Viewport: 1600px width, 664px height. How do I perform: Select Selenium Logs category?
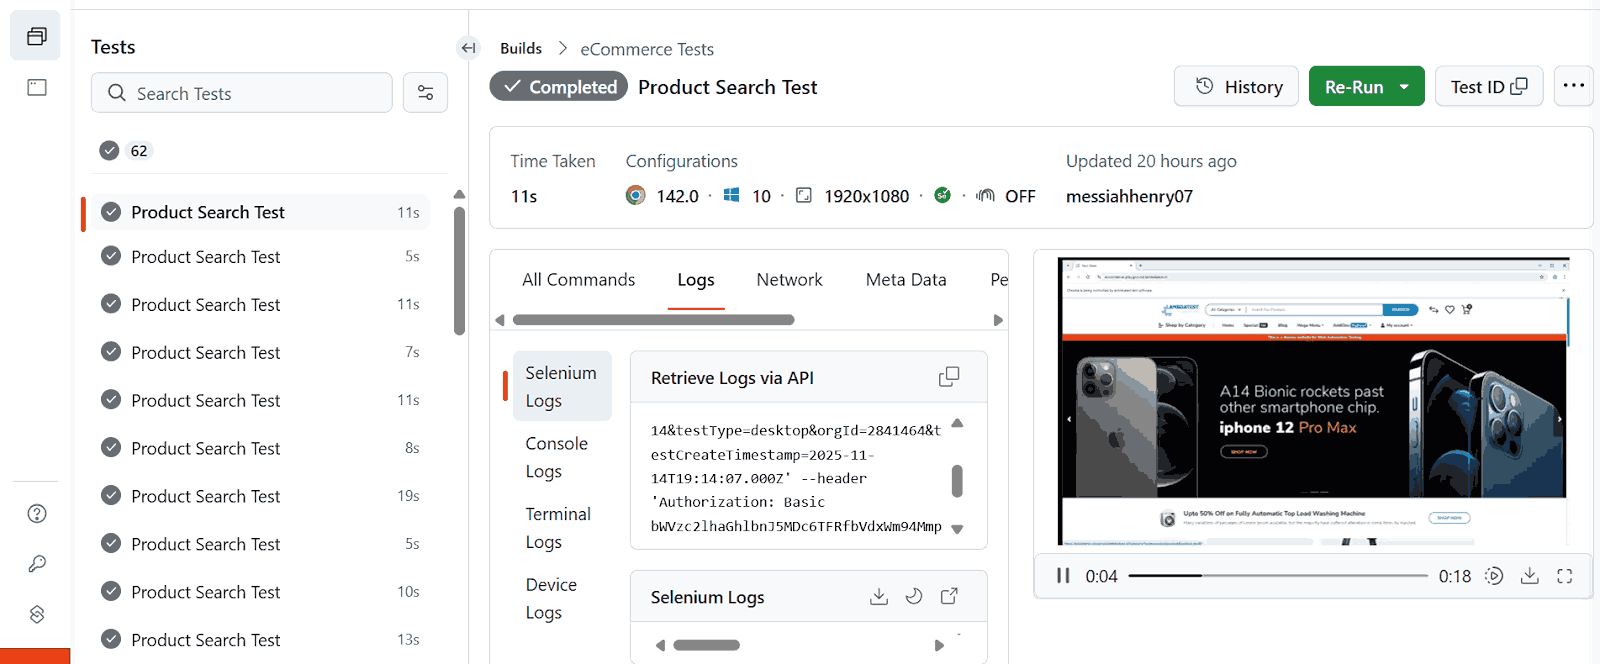pyautogui.click(x=562, y=386)
